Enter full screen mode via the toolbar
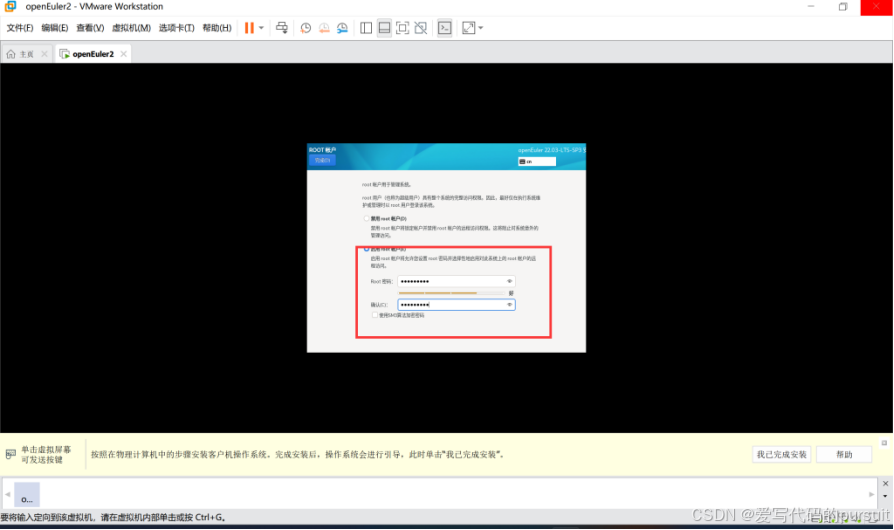 click(403, 28)
